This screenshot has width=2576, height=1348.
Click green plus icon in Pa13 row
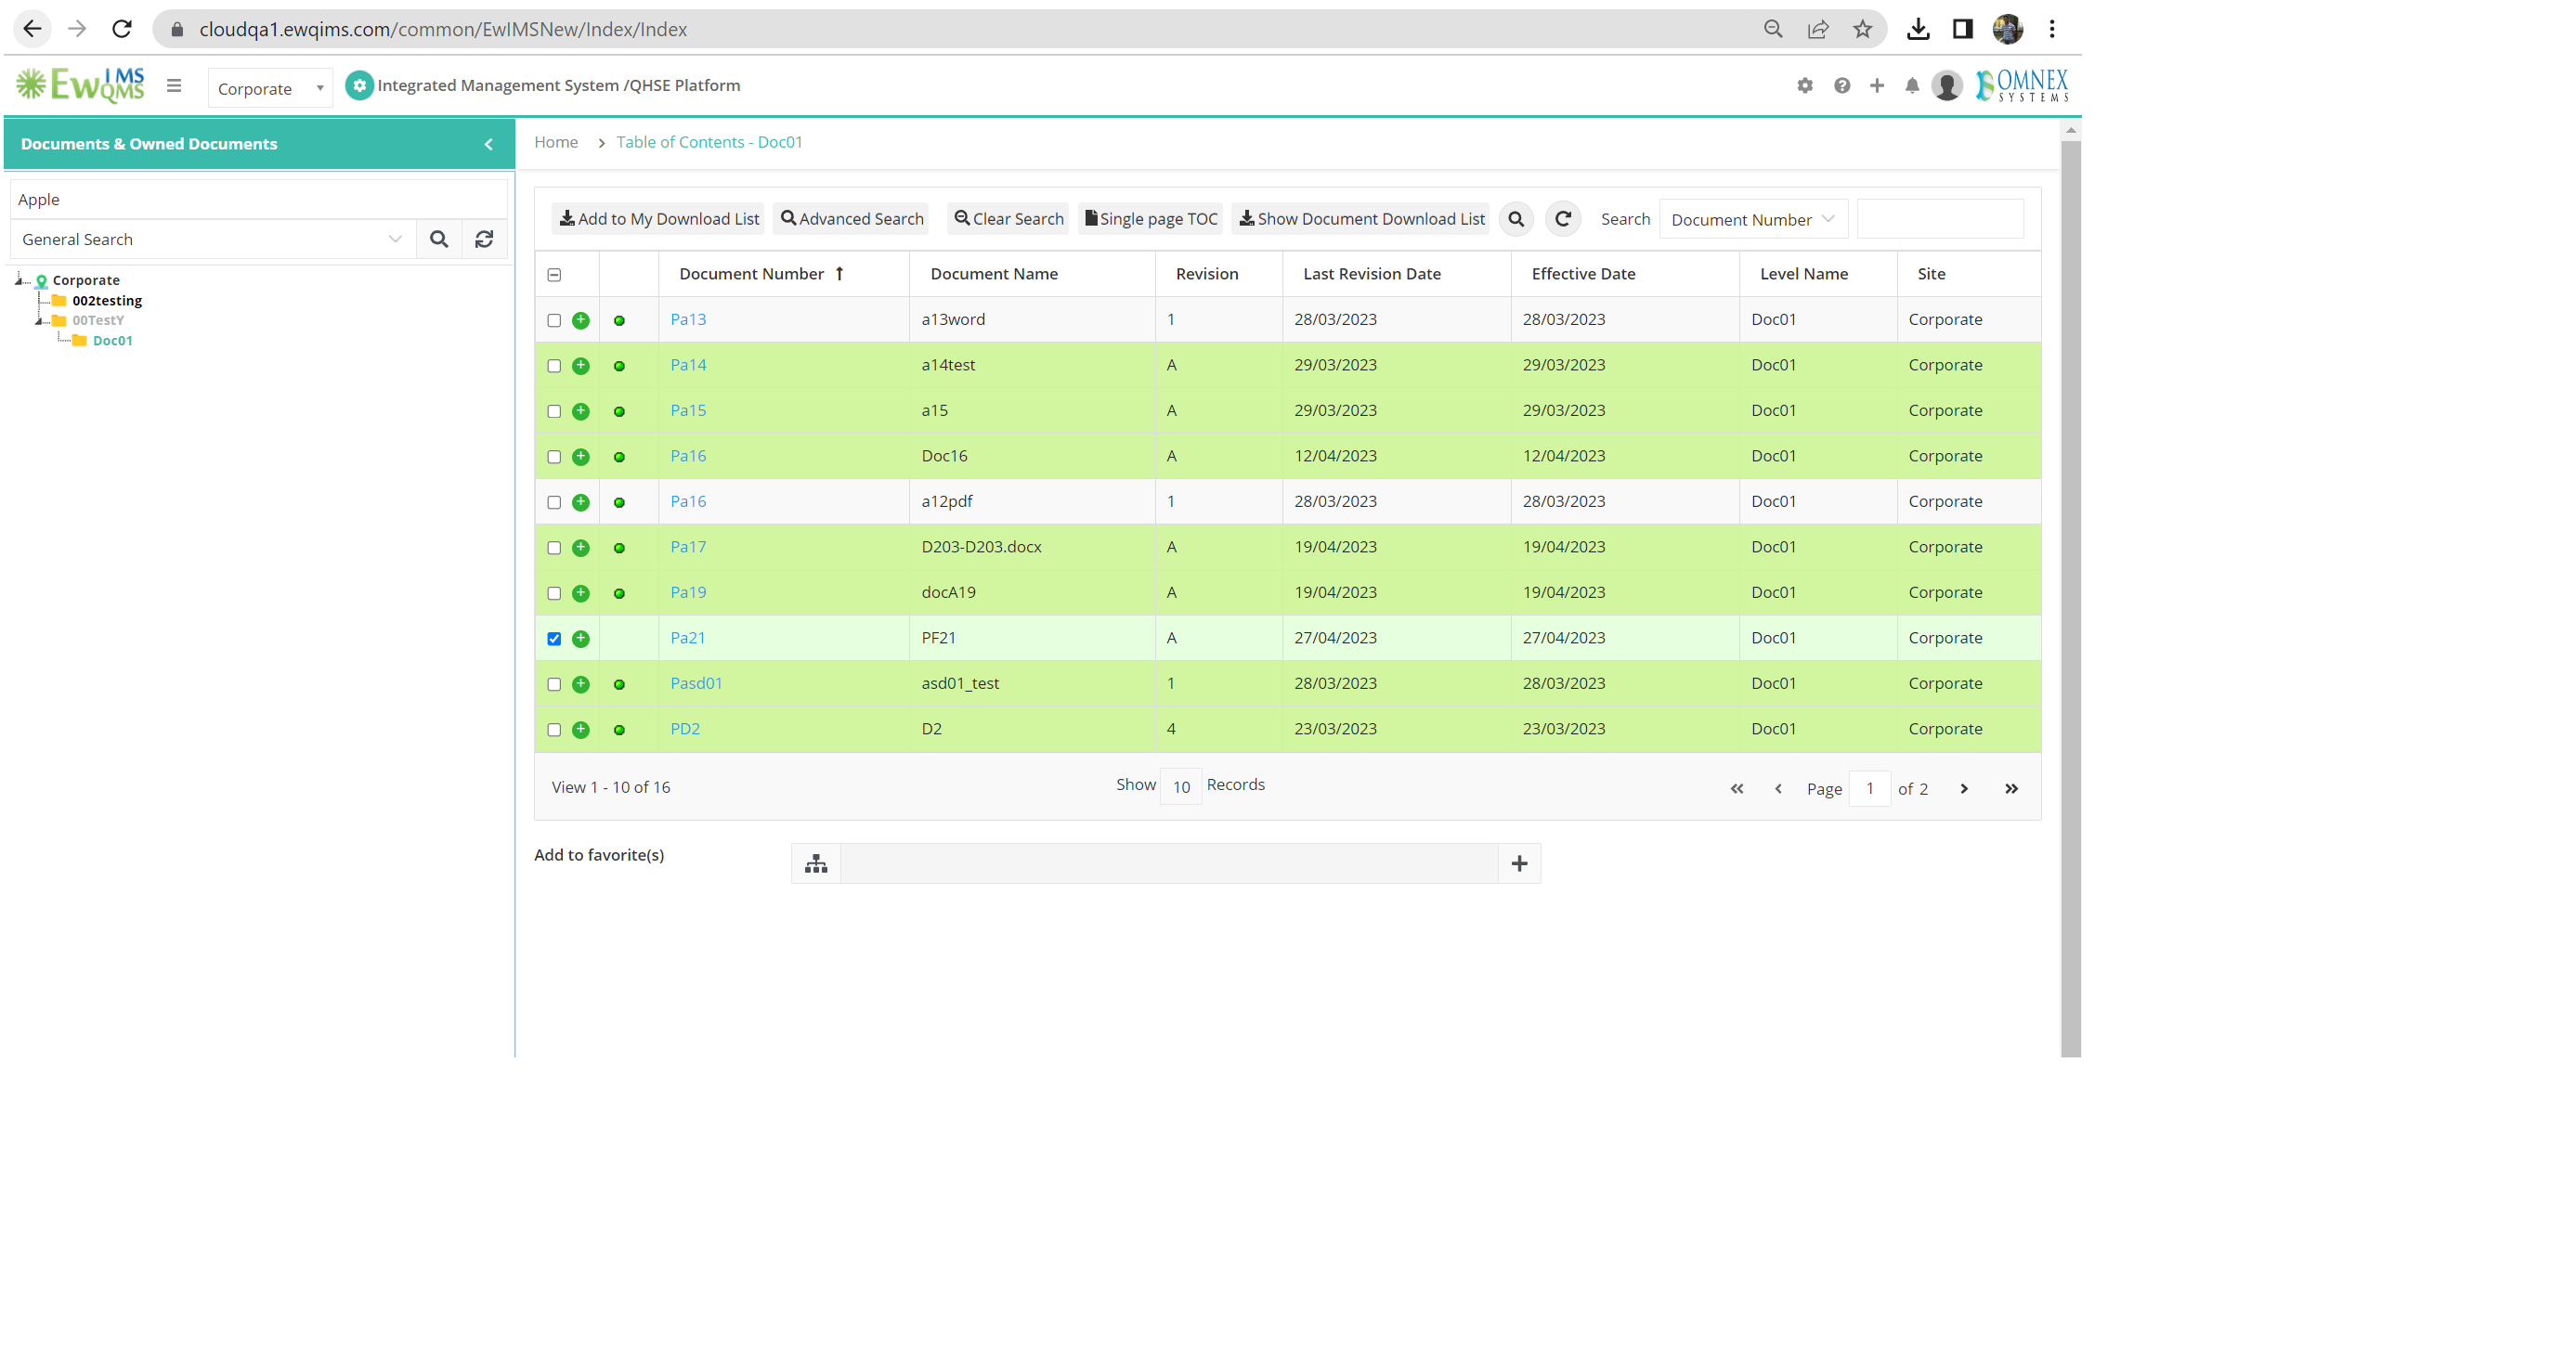click(x=580, y=320)
